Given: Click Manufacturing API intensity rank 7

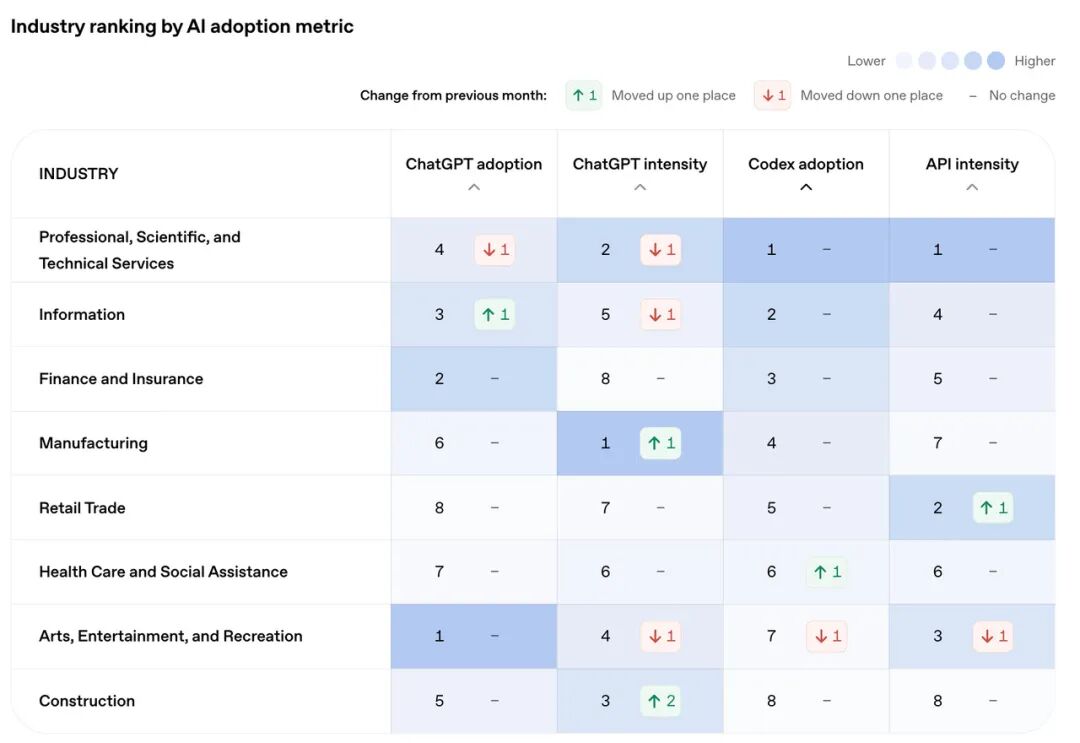Looking at the screenshot, I should point(937,443).
